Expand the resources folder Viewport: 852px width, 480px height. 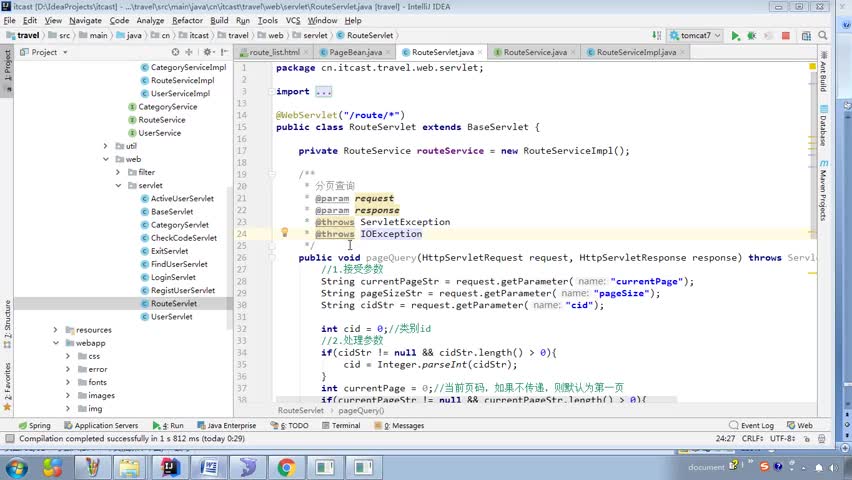(x=55, y=329)
